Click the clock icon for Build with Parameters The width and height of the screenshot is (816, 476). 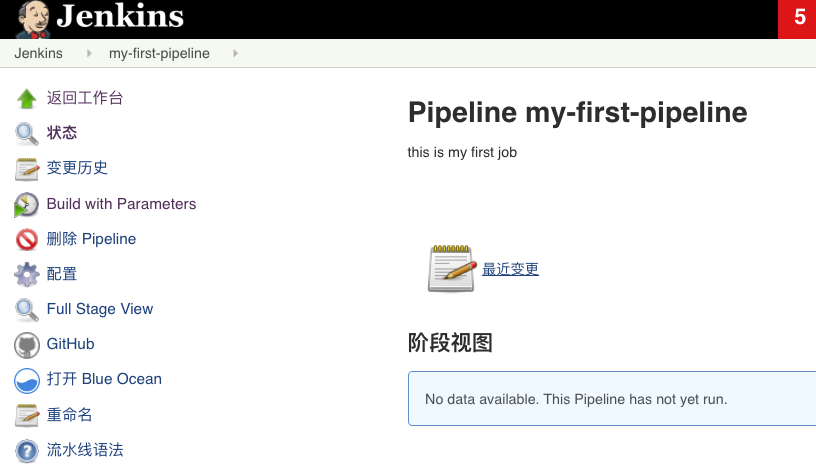tap(27, 204)
